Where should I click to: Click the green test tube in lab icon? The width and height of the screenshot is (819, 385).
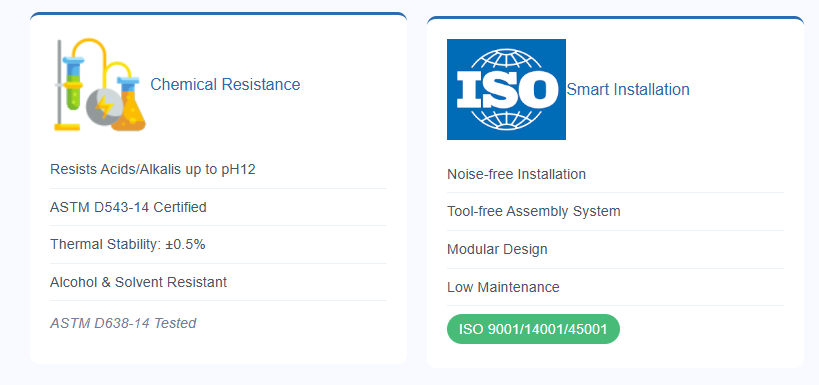73,84
